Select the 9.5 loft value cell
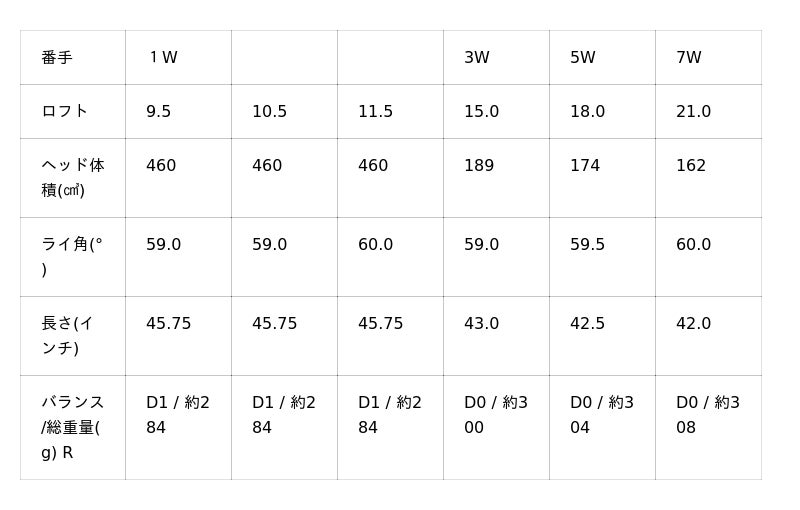800x510 pixels. pos(159,112)
